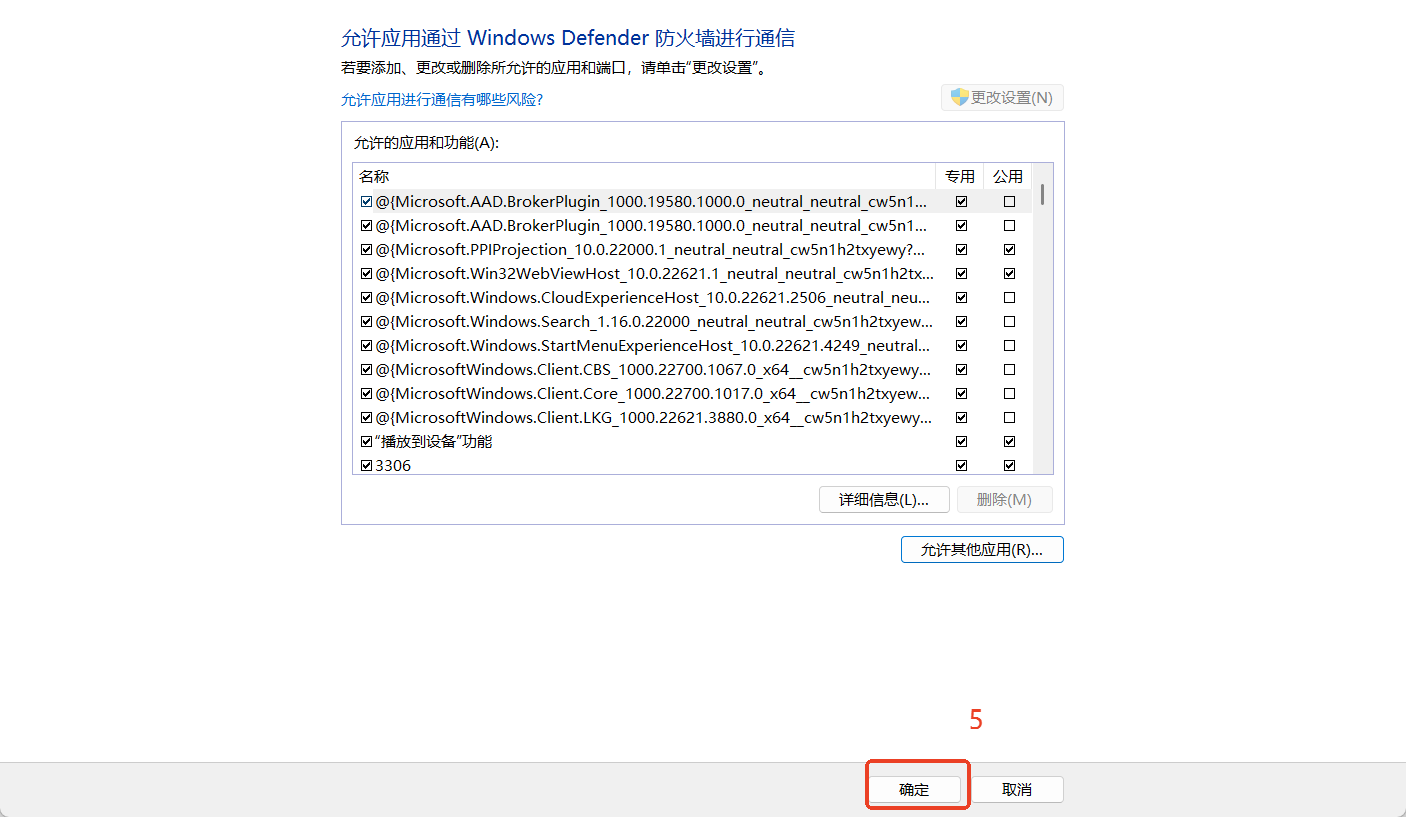This screenshot has width=1406, height=817.
Task: Toggle 专用 checkbox for 3306 entry
Action: pyautogui.click(x=962, y=465)
